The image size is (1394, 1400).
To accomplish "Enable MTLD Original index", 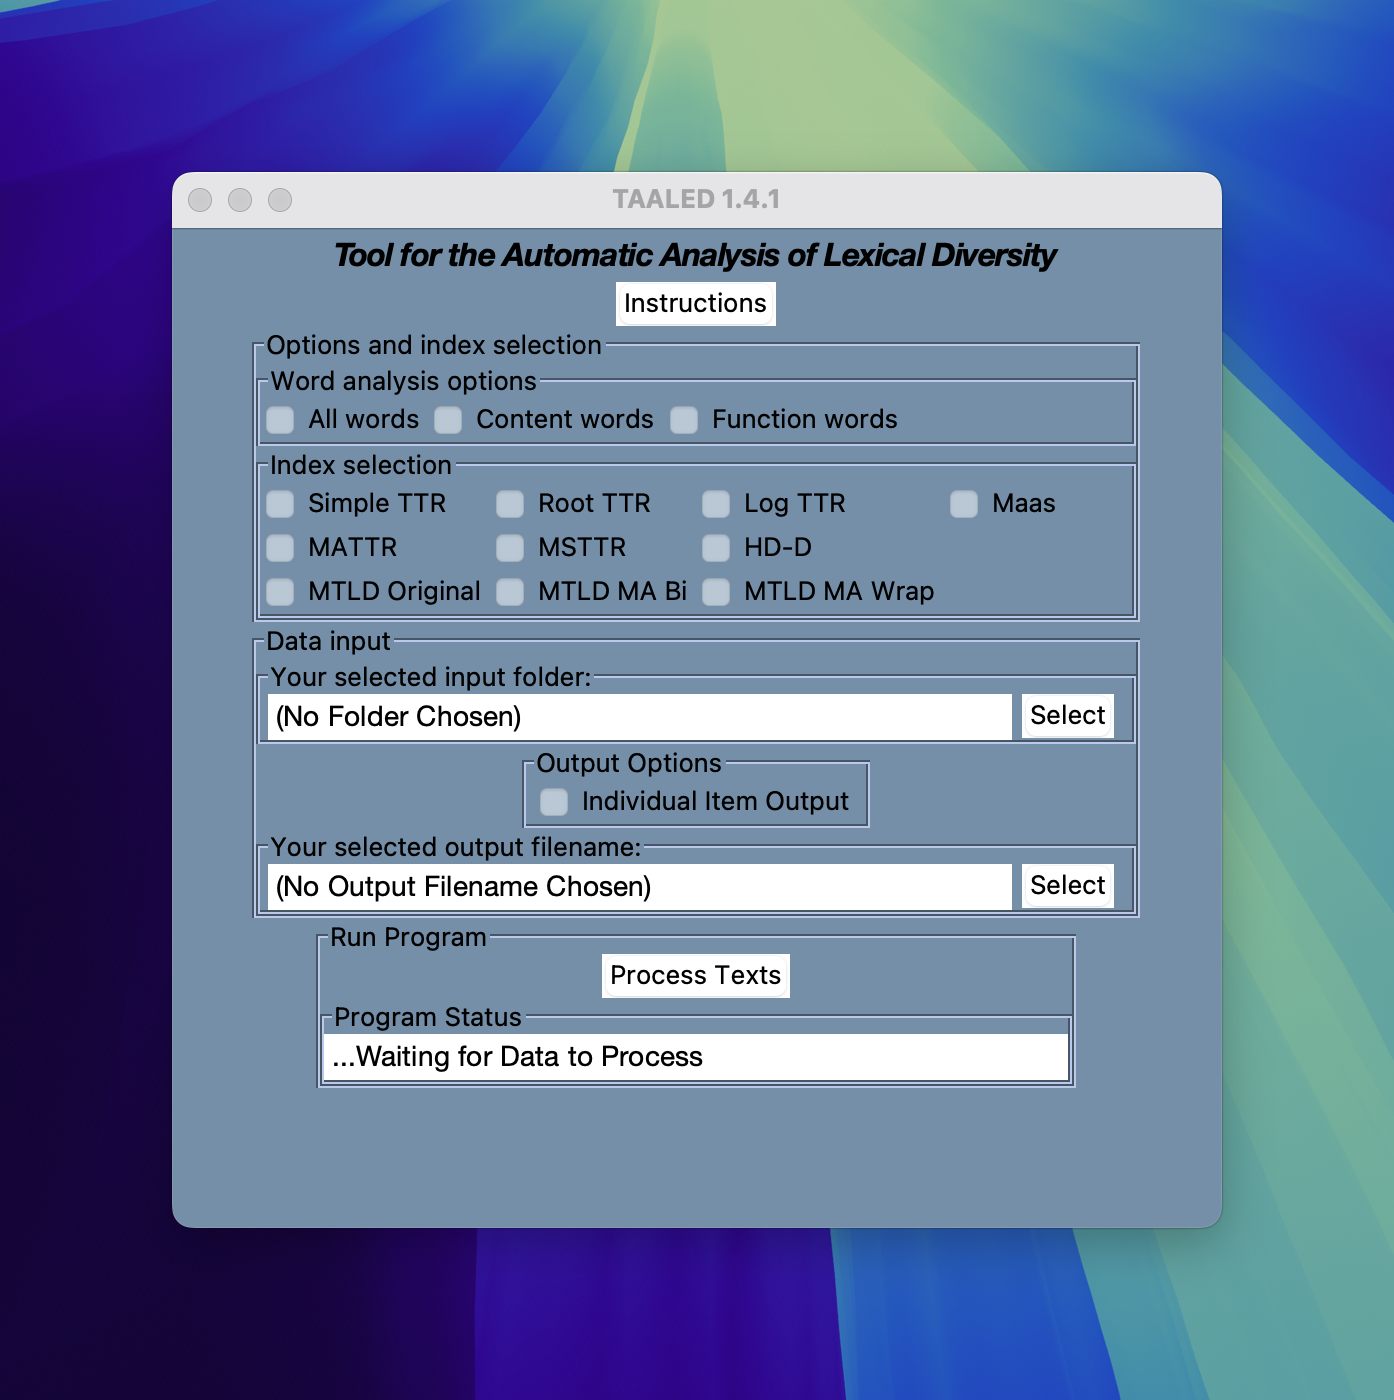I will tap(281, 592).
